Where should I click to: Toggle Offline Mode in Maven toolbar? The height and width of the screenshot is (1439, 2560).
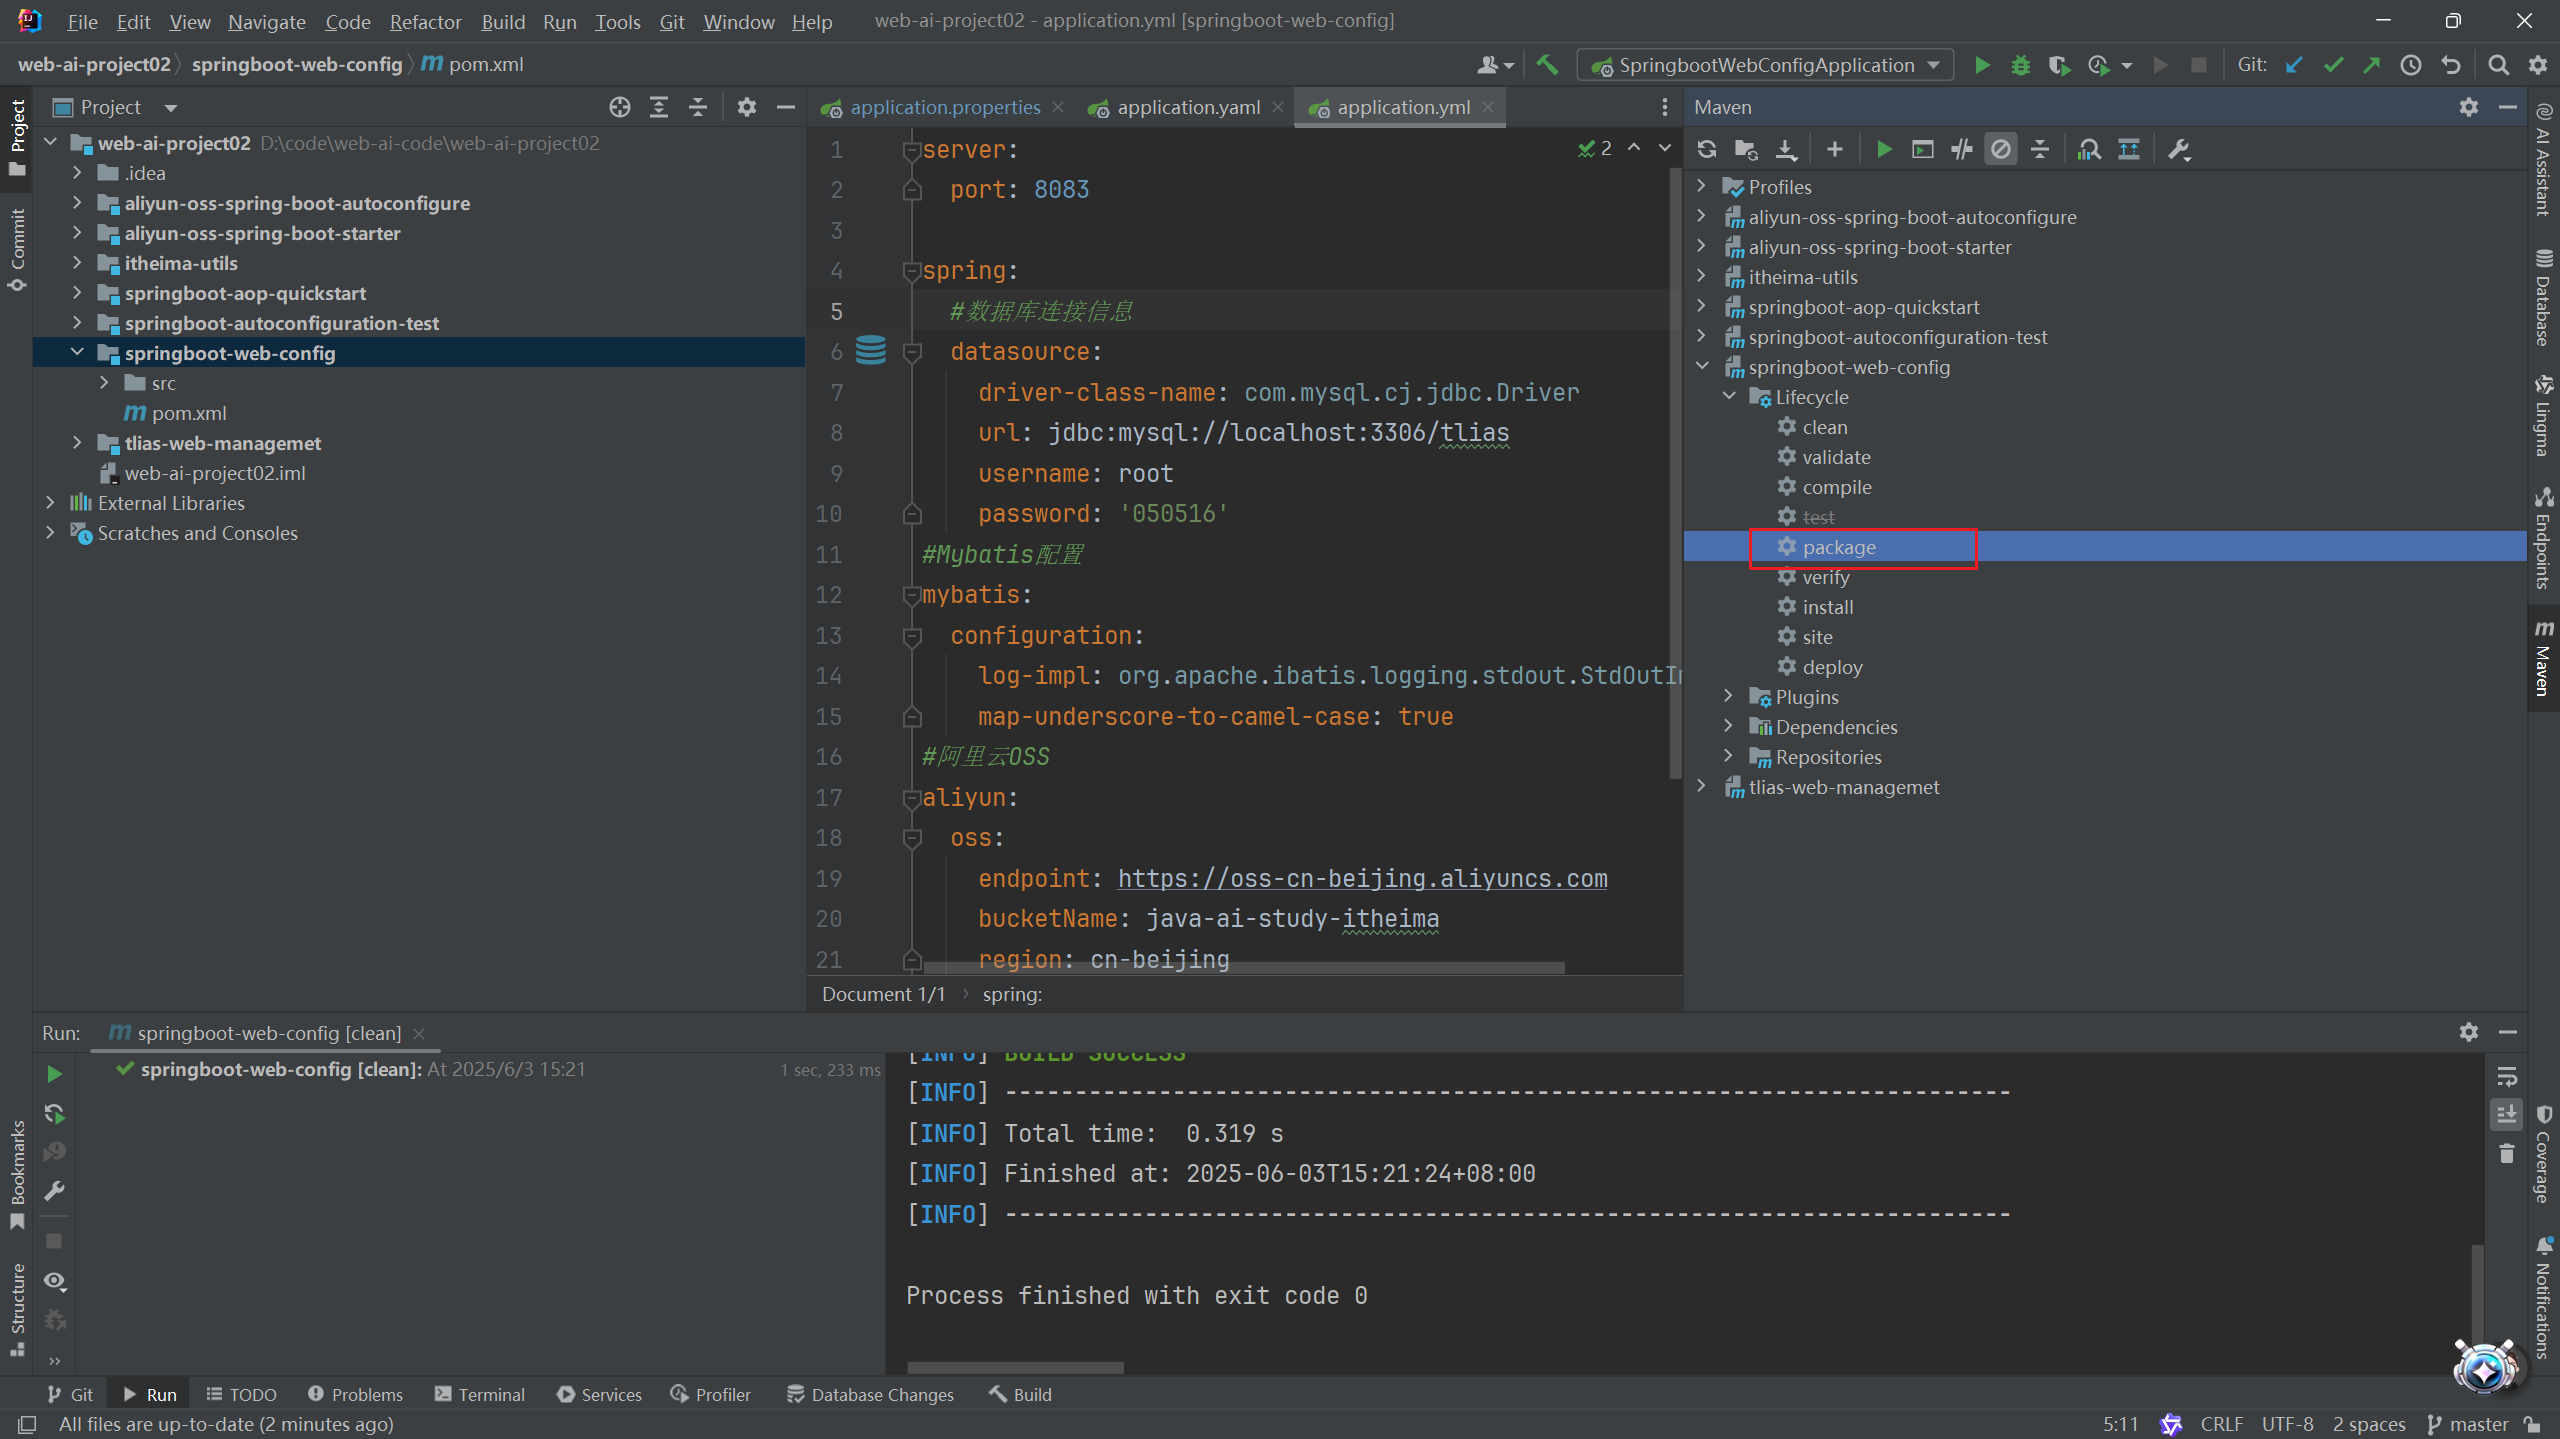(1961, 149)
